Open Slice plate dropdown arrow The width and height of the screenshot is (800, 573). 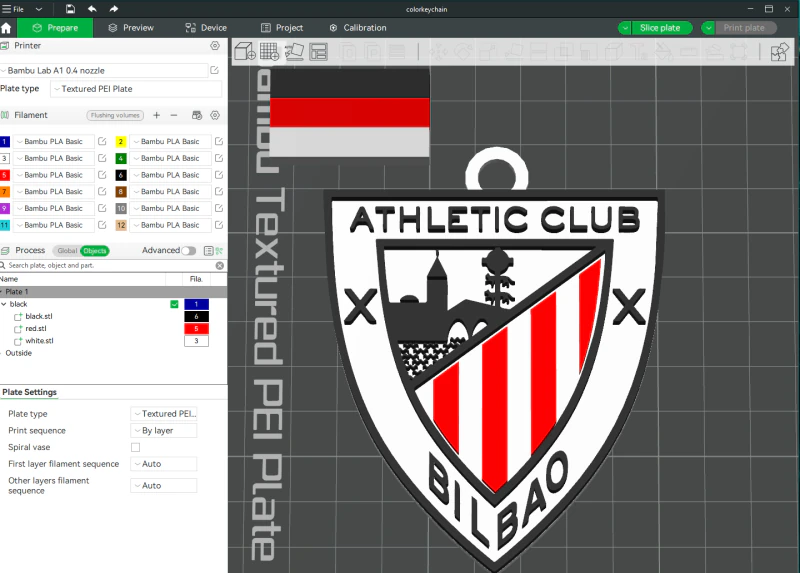(624, 28)
